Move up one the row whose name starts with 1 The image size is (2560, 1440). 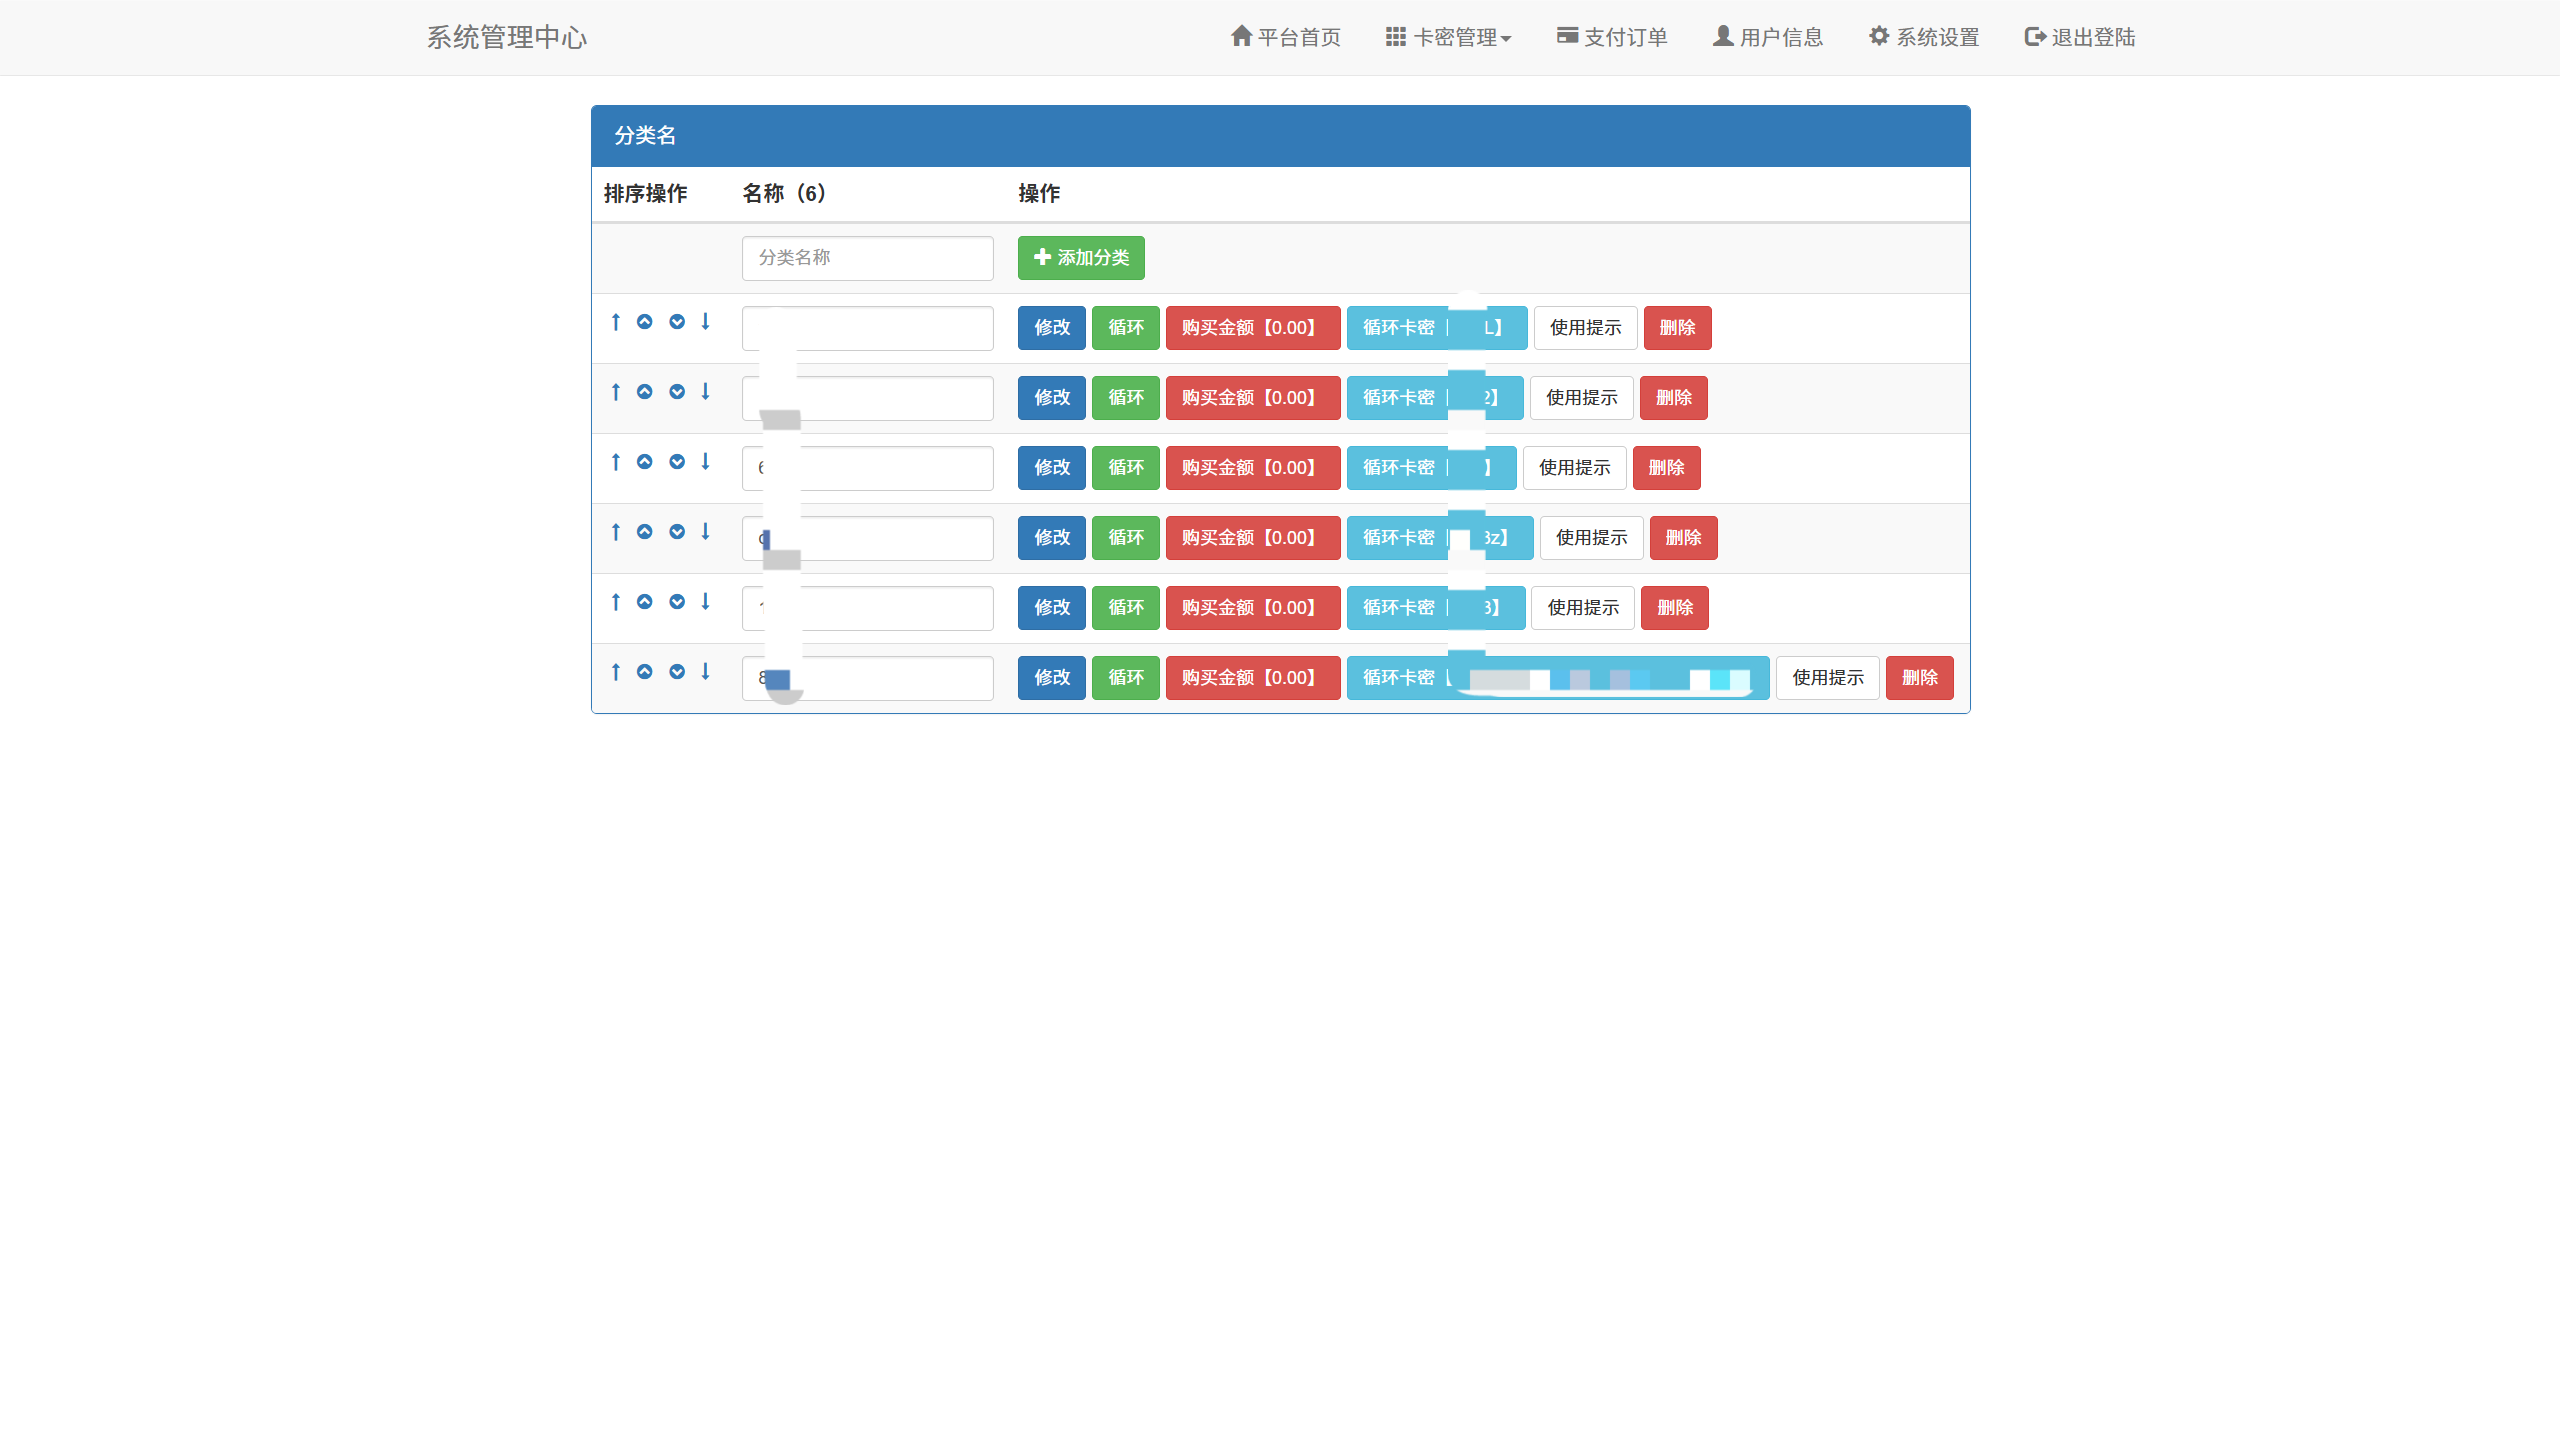point(645,602)
